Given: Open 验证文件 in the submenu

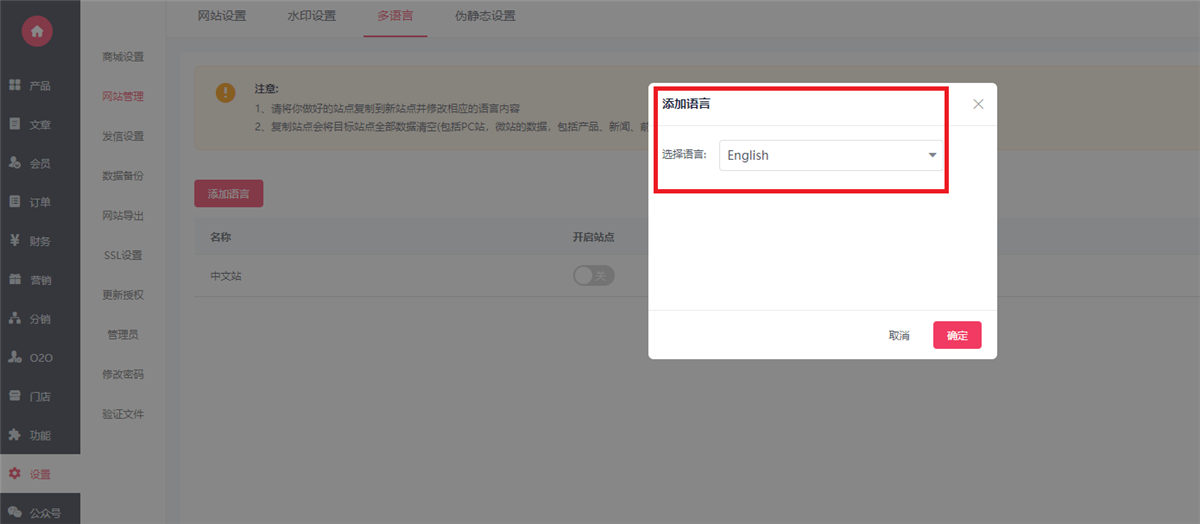Looking at the screenshot, I should (123, 414).
